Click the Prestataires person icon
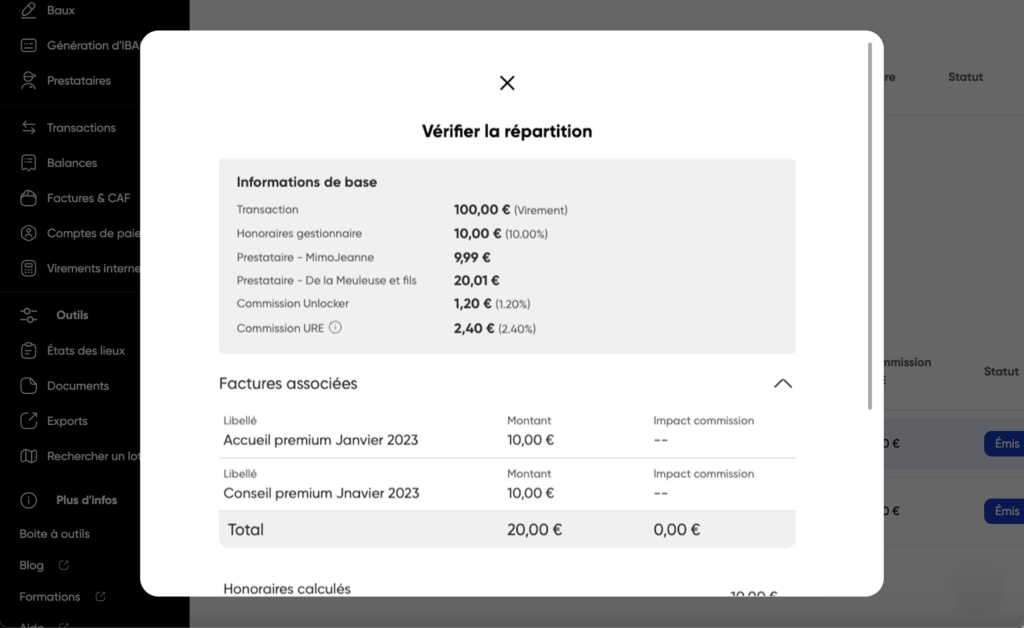1024x628 pixels. (x=28, y=80)
